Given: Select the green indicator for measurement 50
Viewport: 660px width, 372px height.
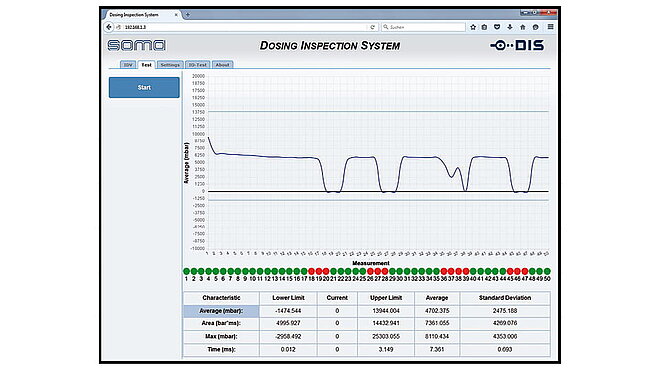Looking at the screenshot, I should pos(547,271).
